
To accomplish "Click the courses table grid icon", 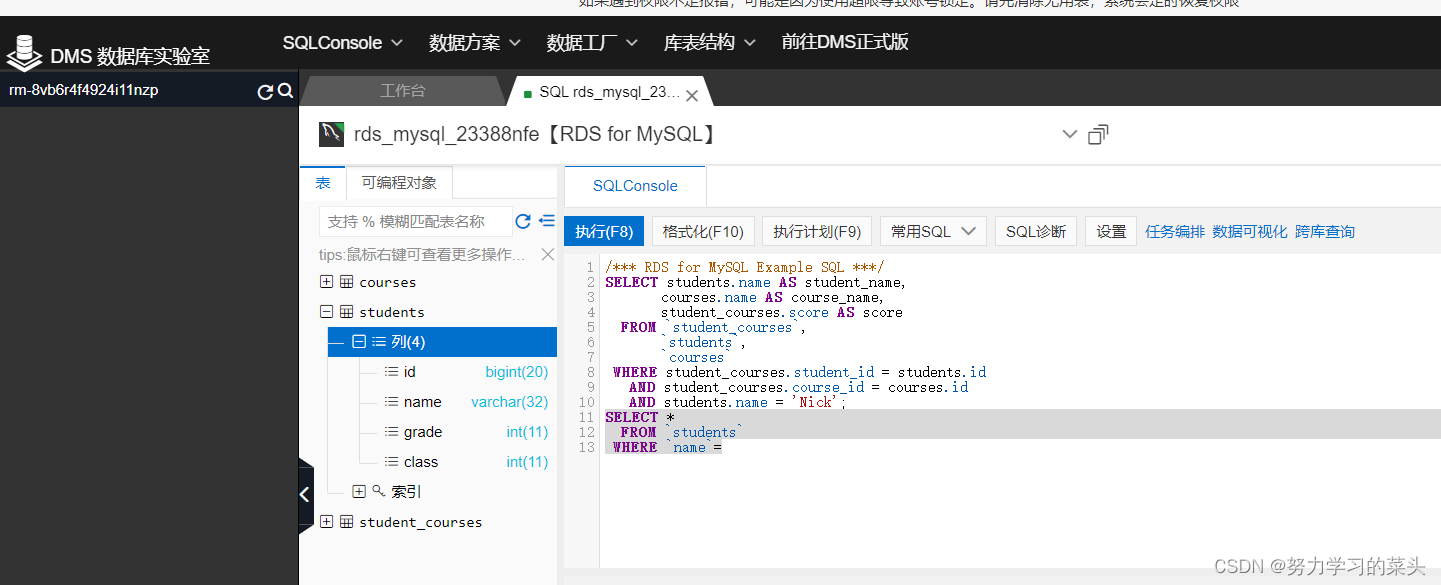I will pyautogui.click(x=346, y=282).
